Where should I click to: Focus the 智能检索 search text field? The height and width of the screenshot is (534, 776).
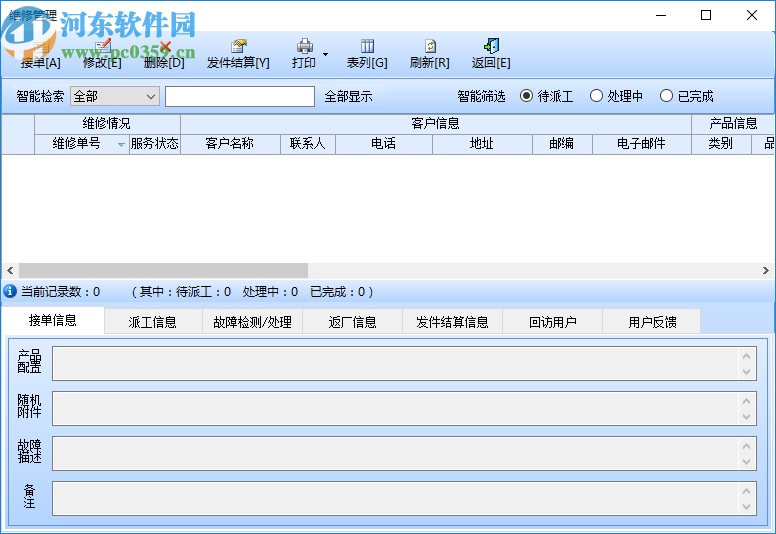coord(240,96)
